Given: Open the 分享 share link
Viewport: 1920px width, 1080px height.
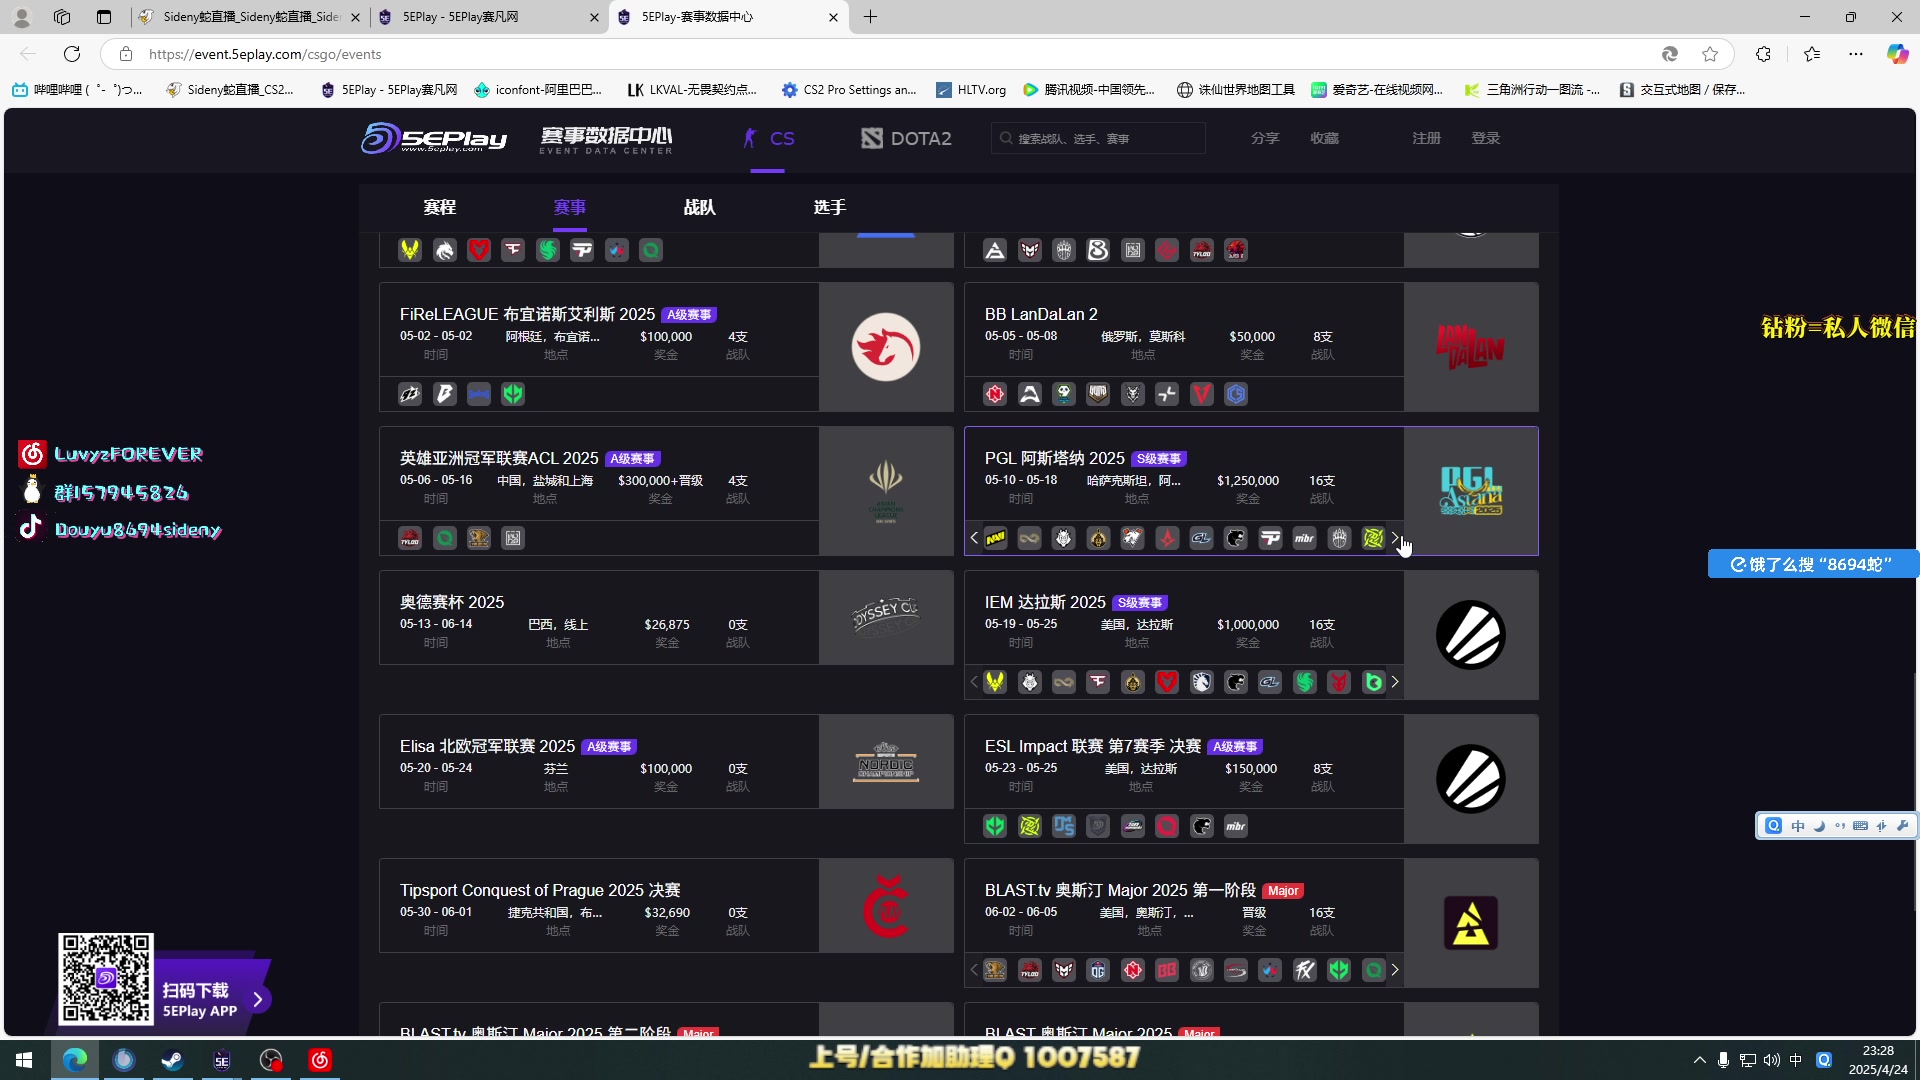Looking at the screenshot, I should point(1265,138).
